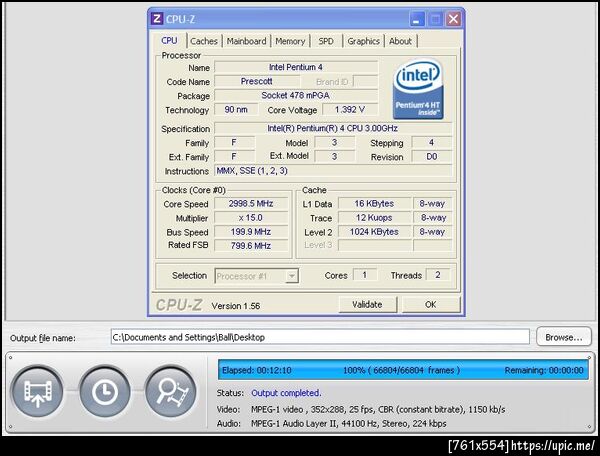Click the 'x 15.0' multiplier value

tap(251, 218)
